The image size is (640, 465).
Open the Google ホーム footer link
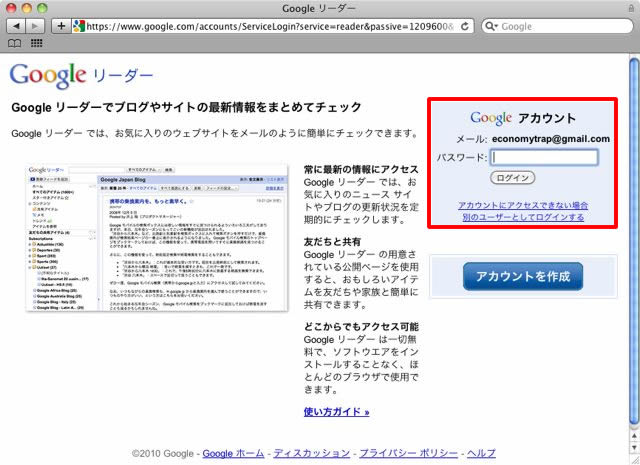[233, 454]
